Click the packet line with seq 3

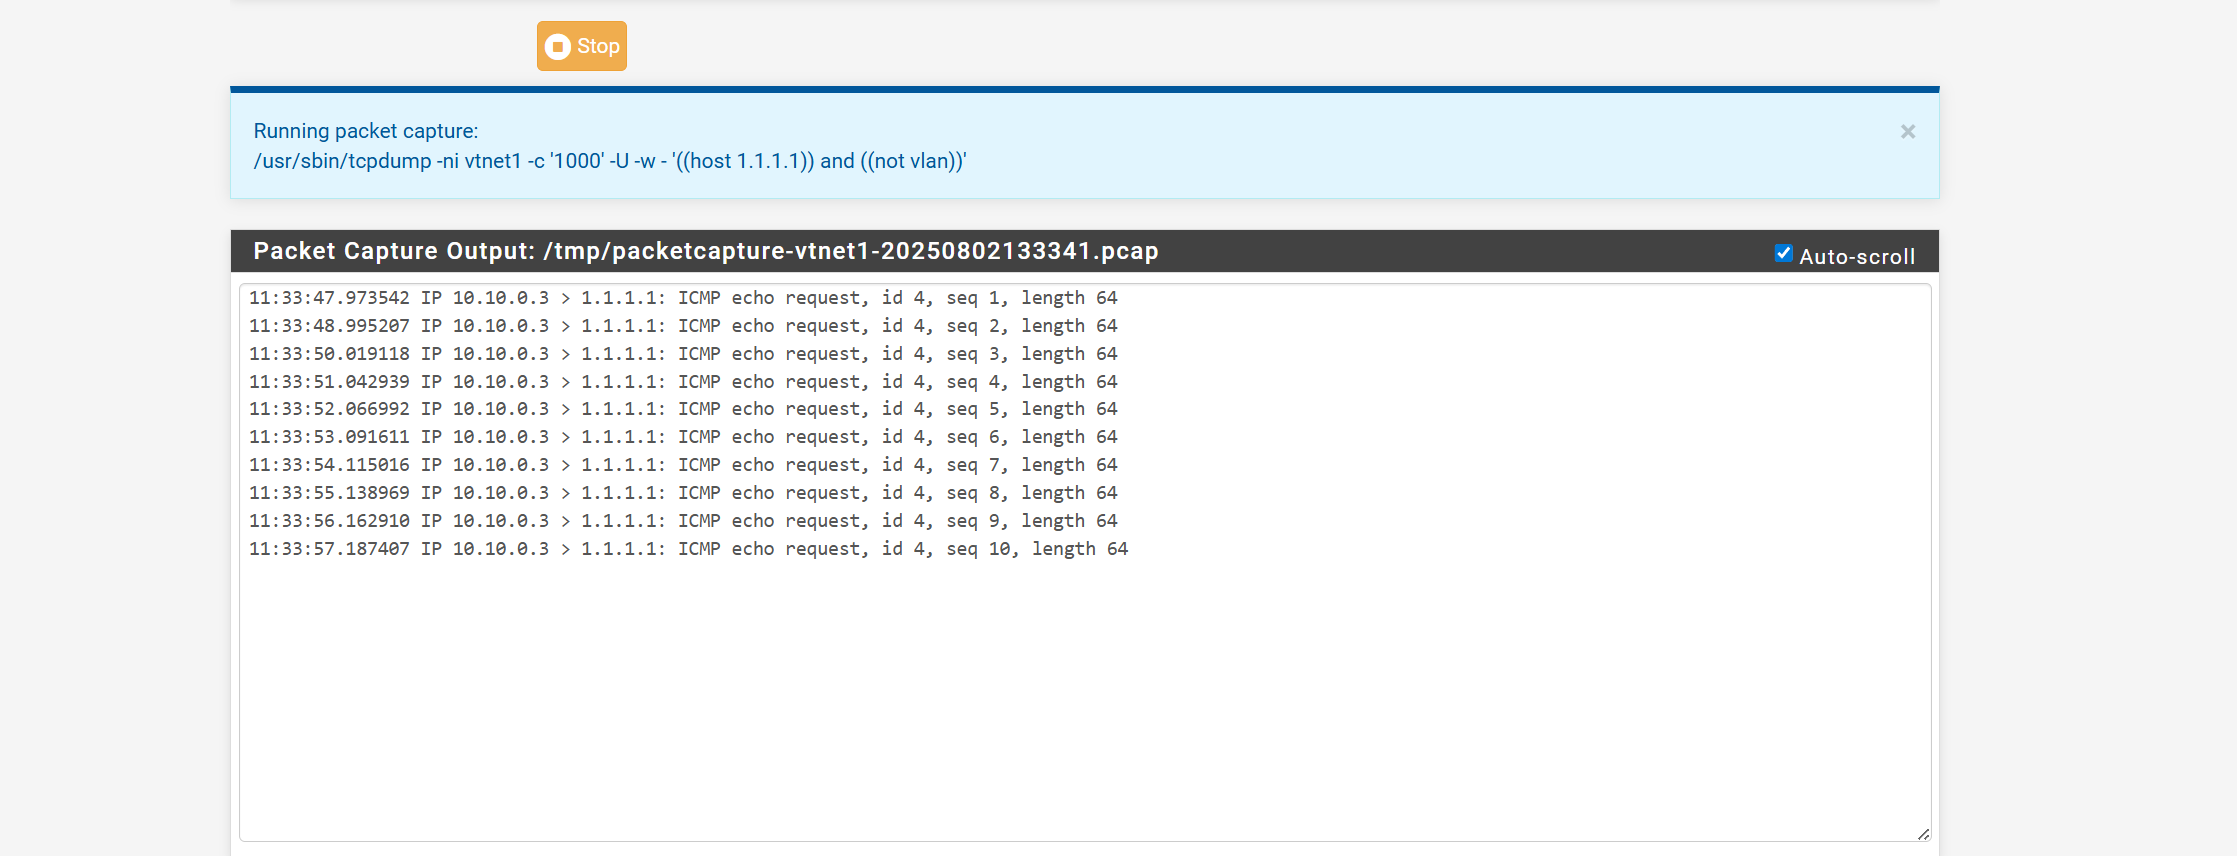(683, 354)
